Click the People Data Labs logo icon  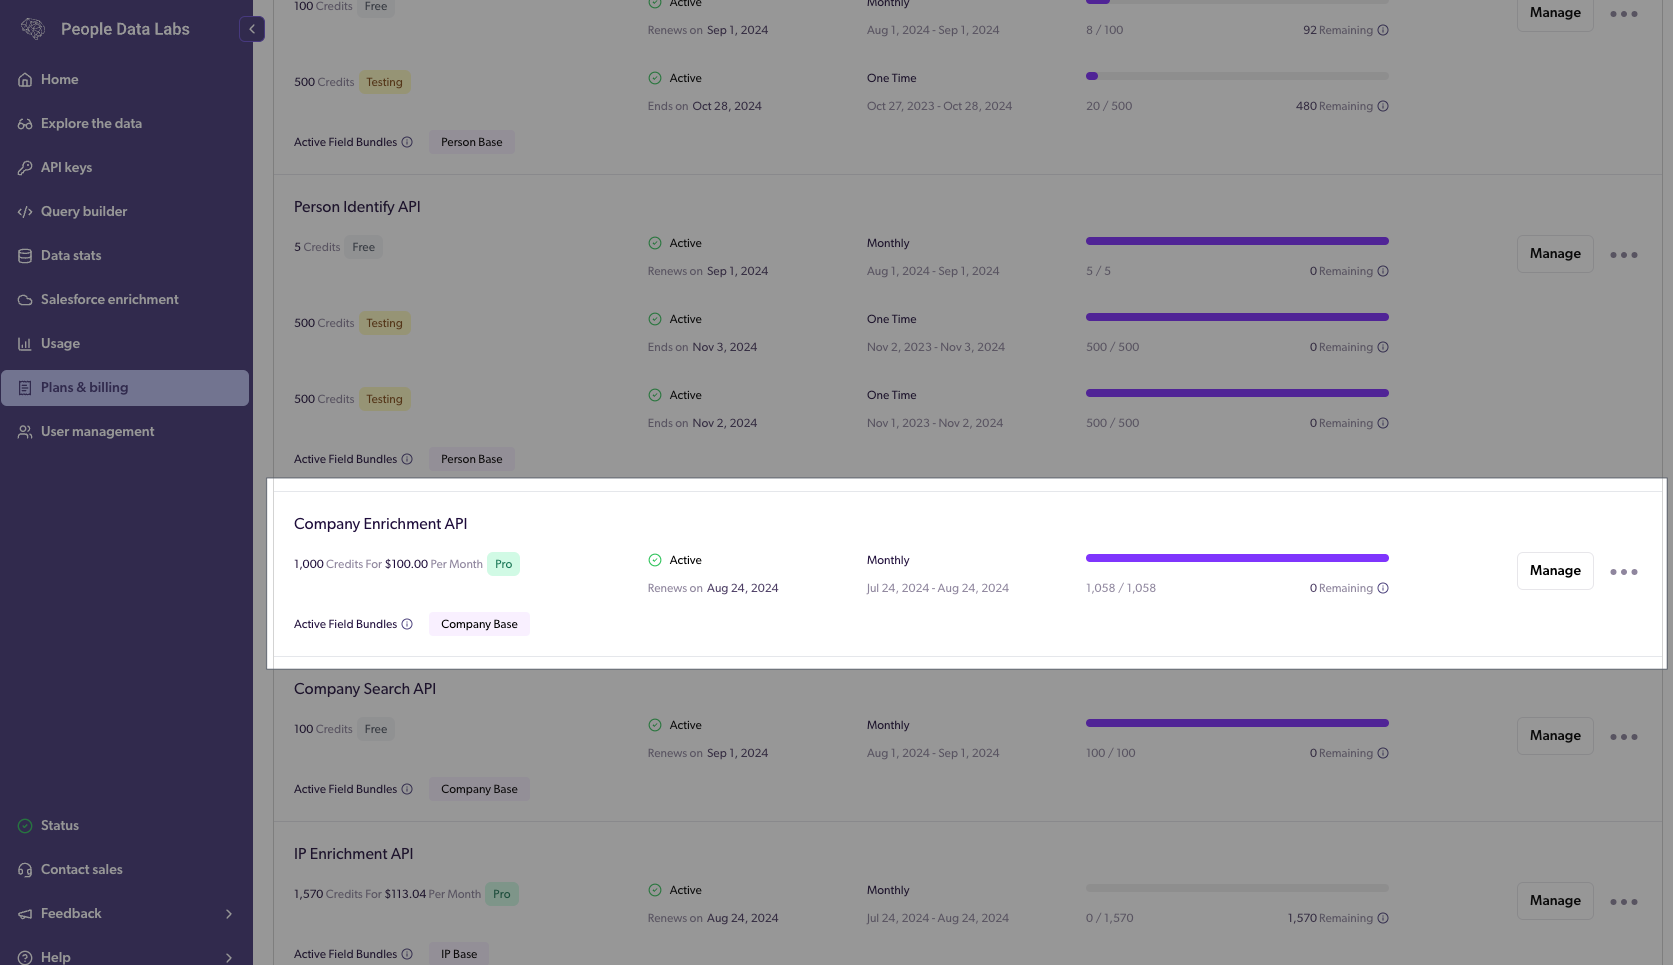pos(33,29)
